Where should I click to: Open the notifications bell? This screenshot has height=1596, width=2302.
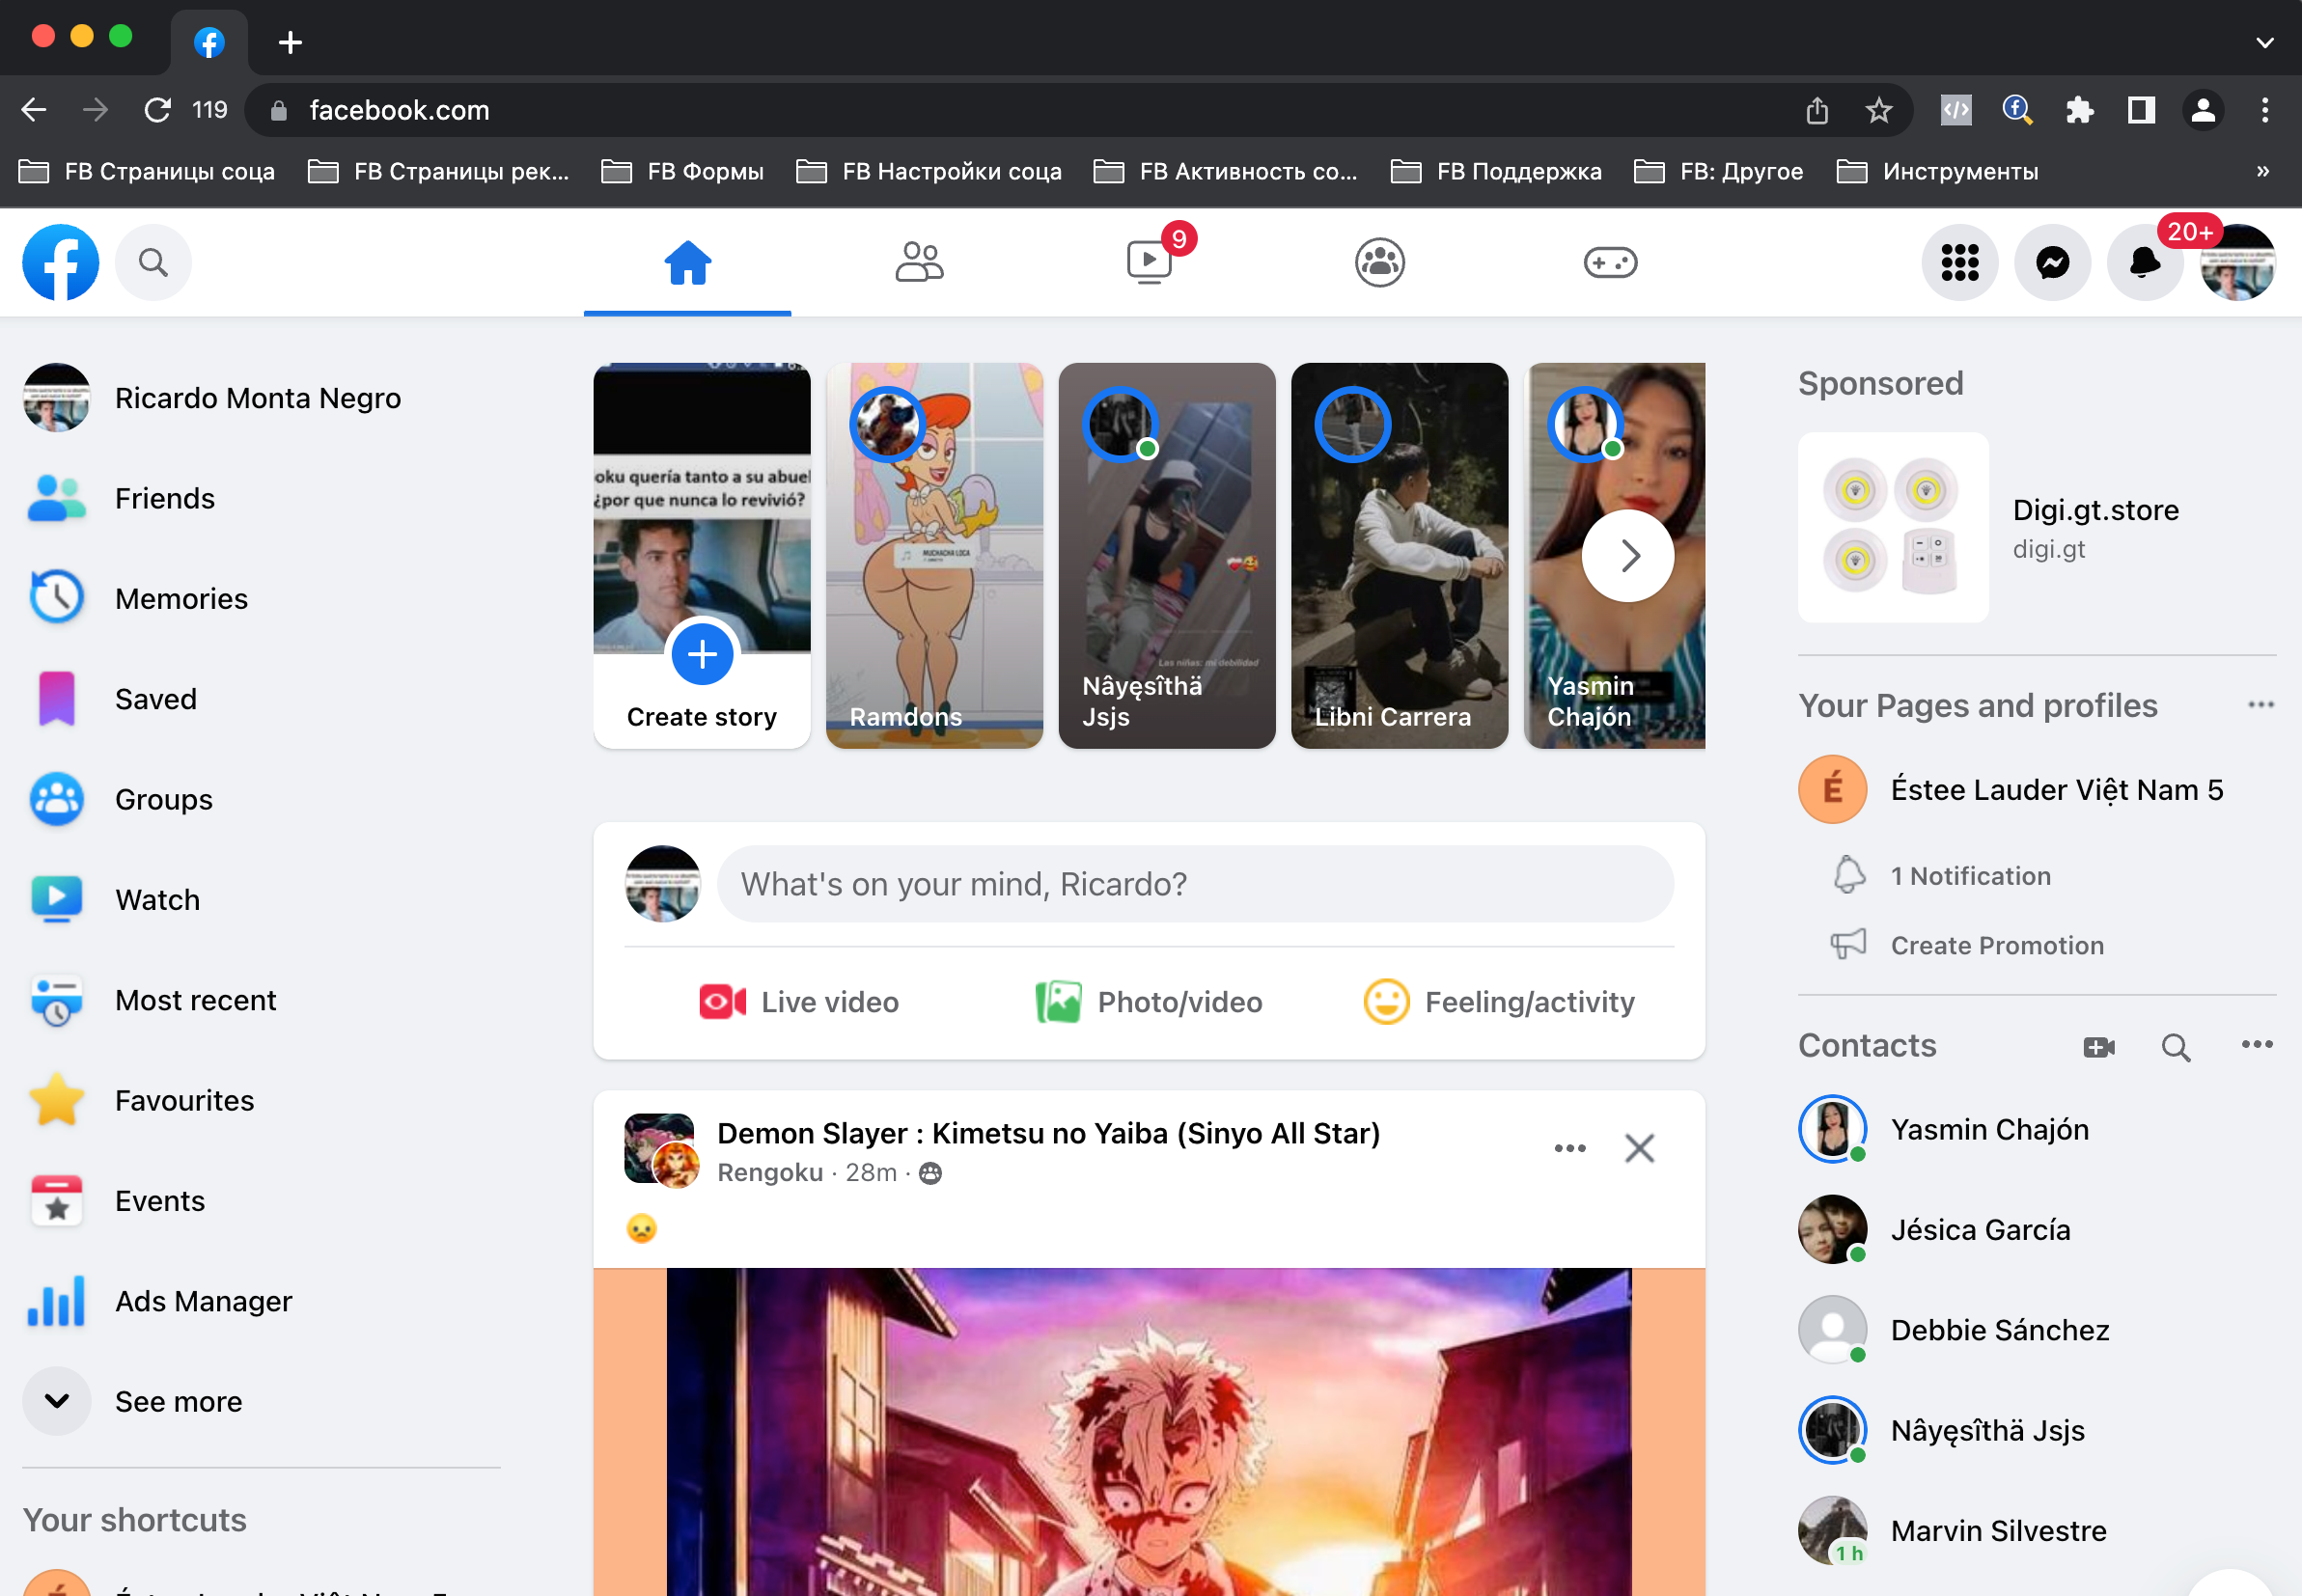pos(2145,263)
